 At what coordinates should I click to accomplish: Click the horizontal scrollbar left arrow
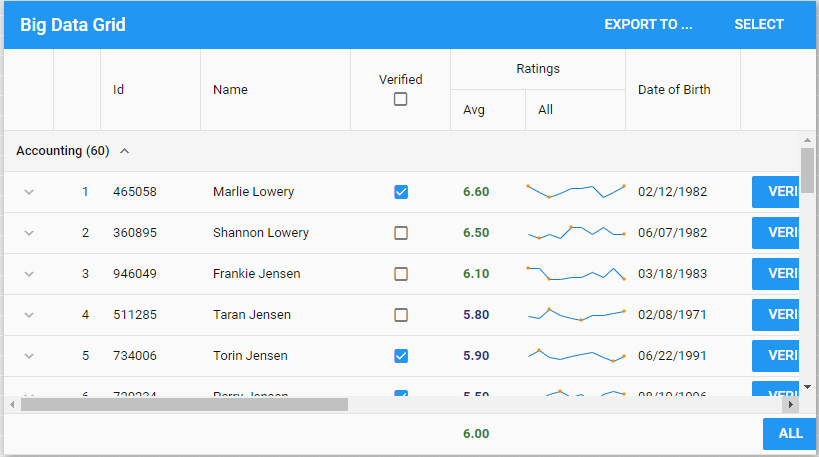click(x=11, y=404)
